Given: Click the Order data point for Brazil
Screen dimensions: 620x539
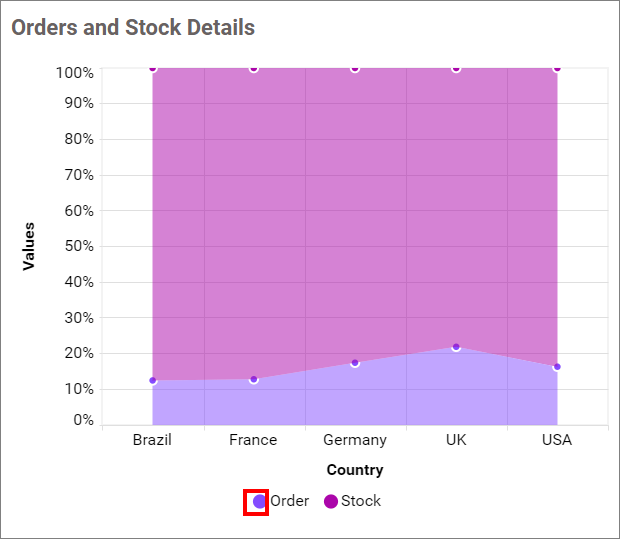Looking at the screenshot, I should (x=153, y=380).
